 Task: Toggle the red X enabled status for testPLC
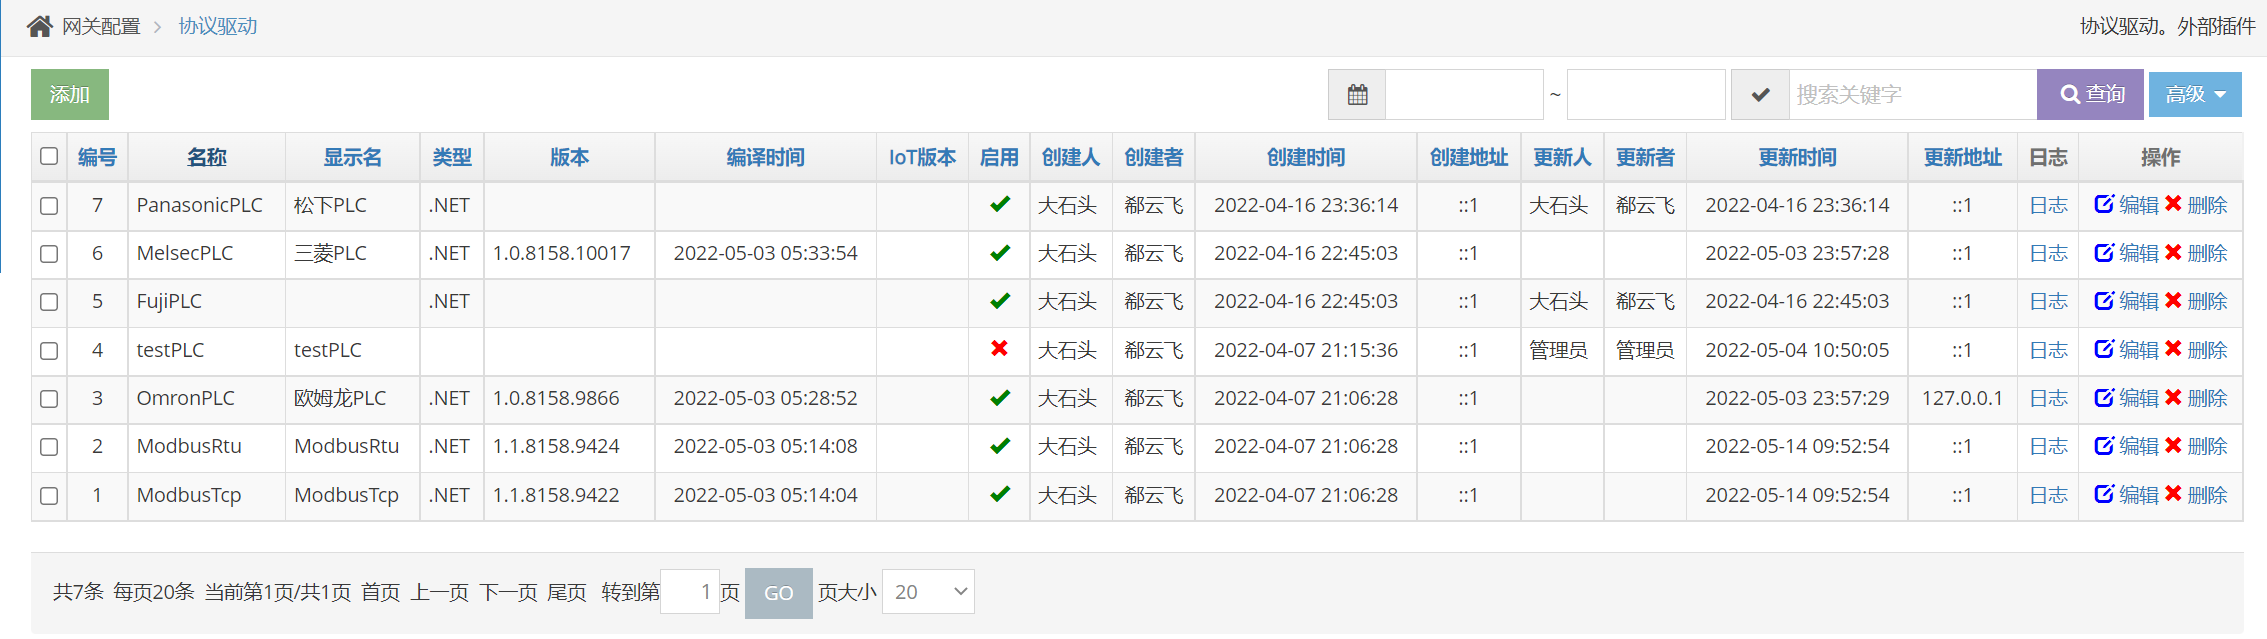999,349
